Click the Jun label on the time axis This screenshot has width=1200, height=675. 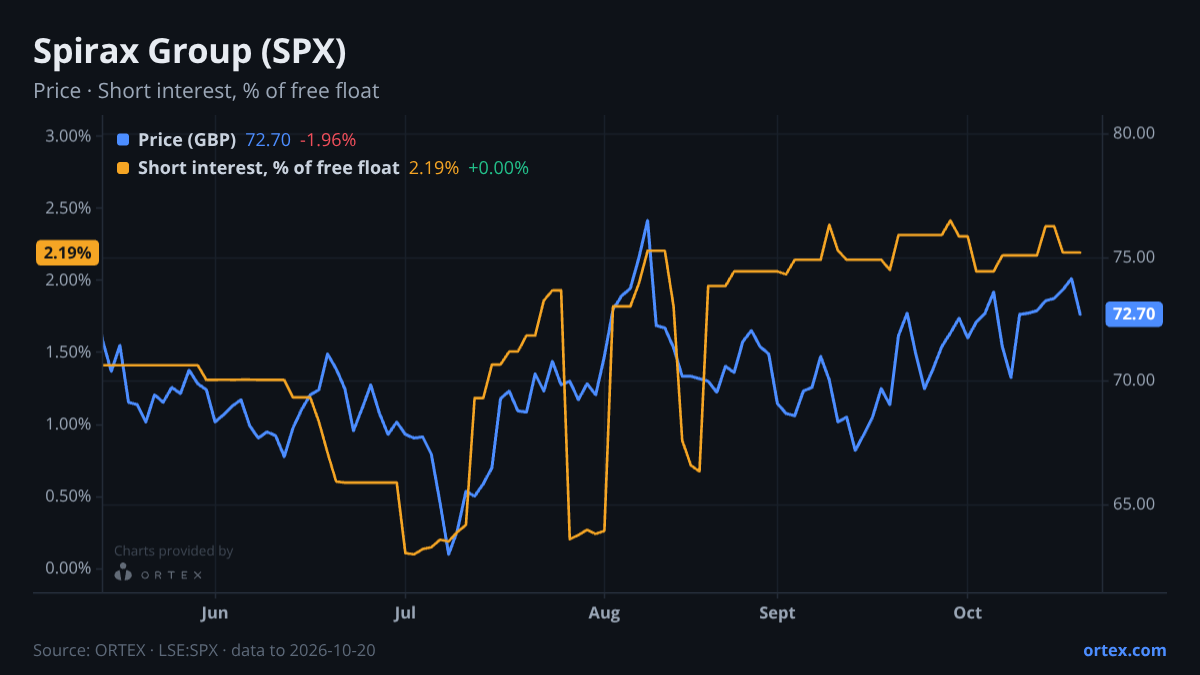point(214,612)
